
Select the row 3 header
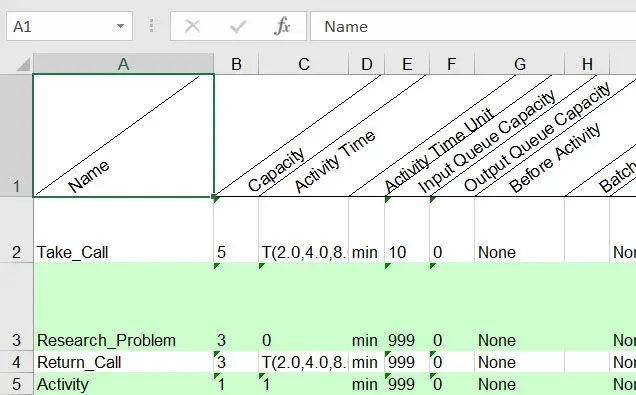click(16, 307)
